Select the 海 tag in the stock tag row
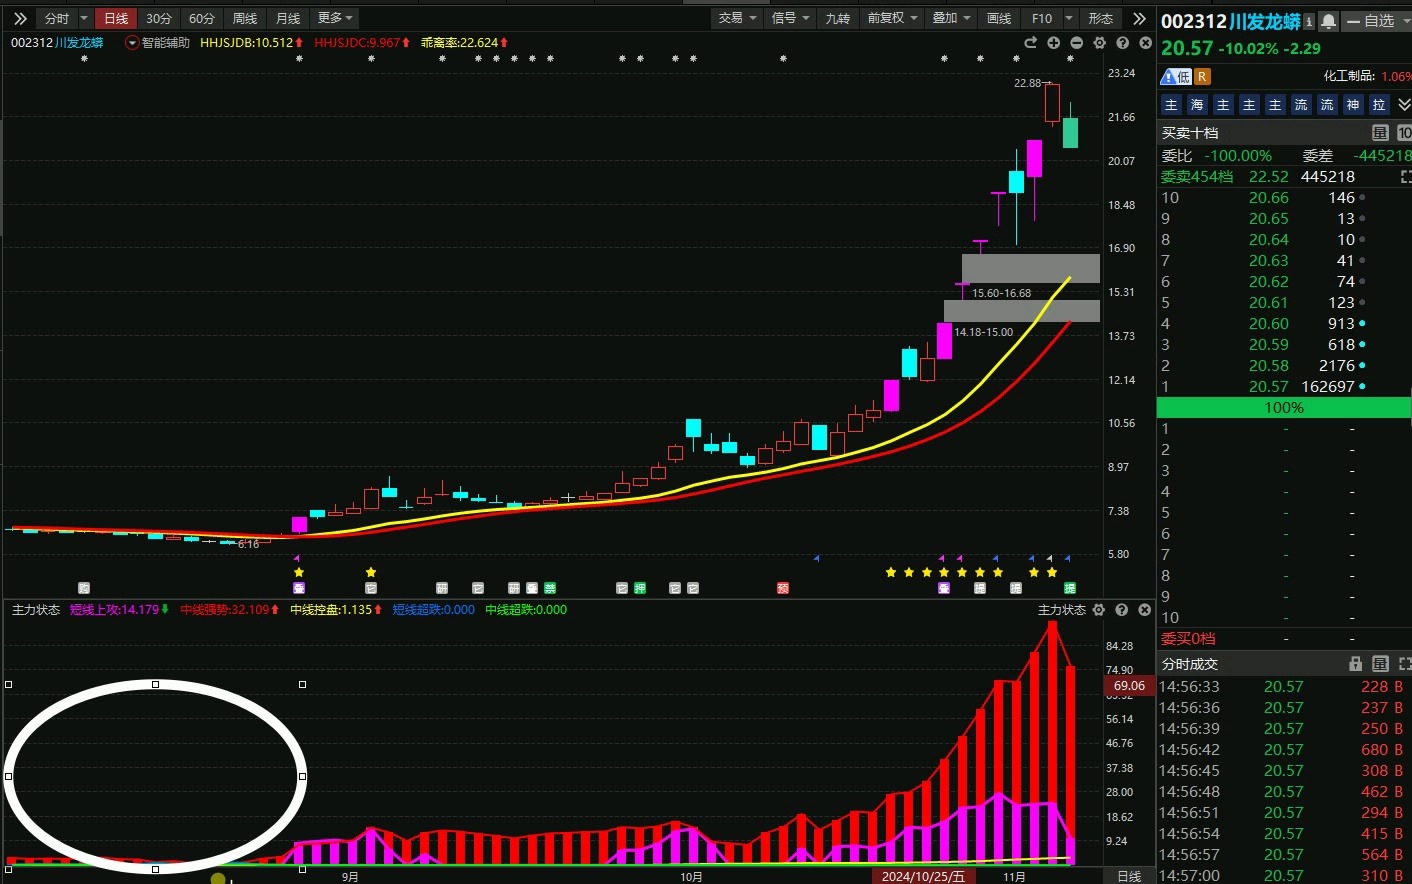 tap(1197, 105)
